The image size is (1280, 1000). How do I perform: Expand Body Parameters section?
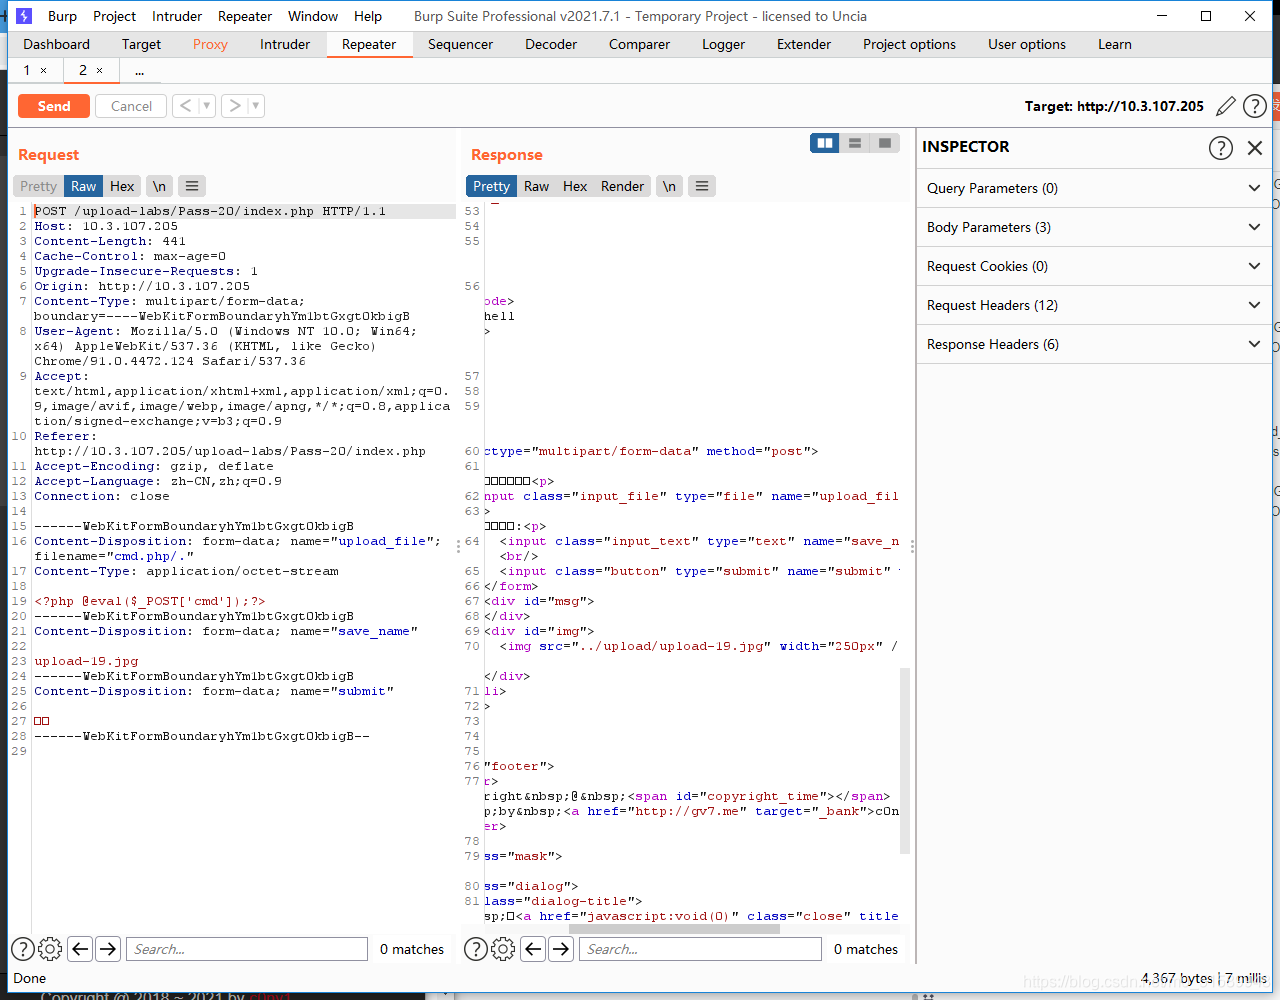(x=1094, y=227)
